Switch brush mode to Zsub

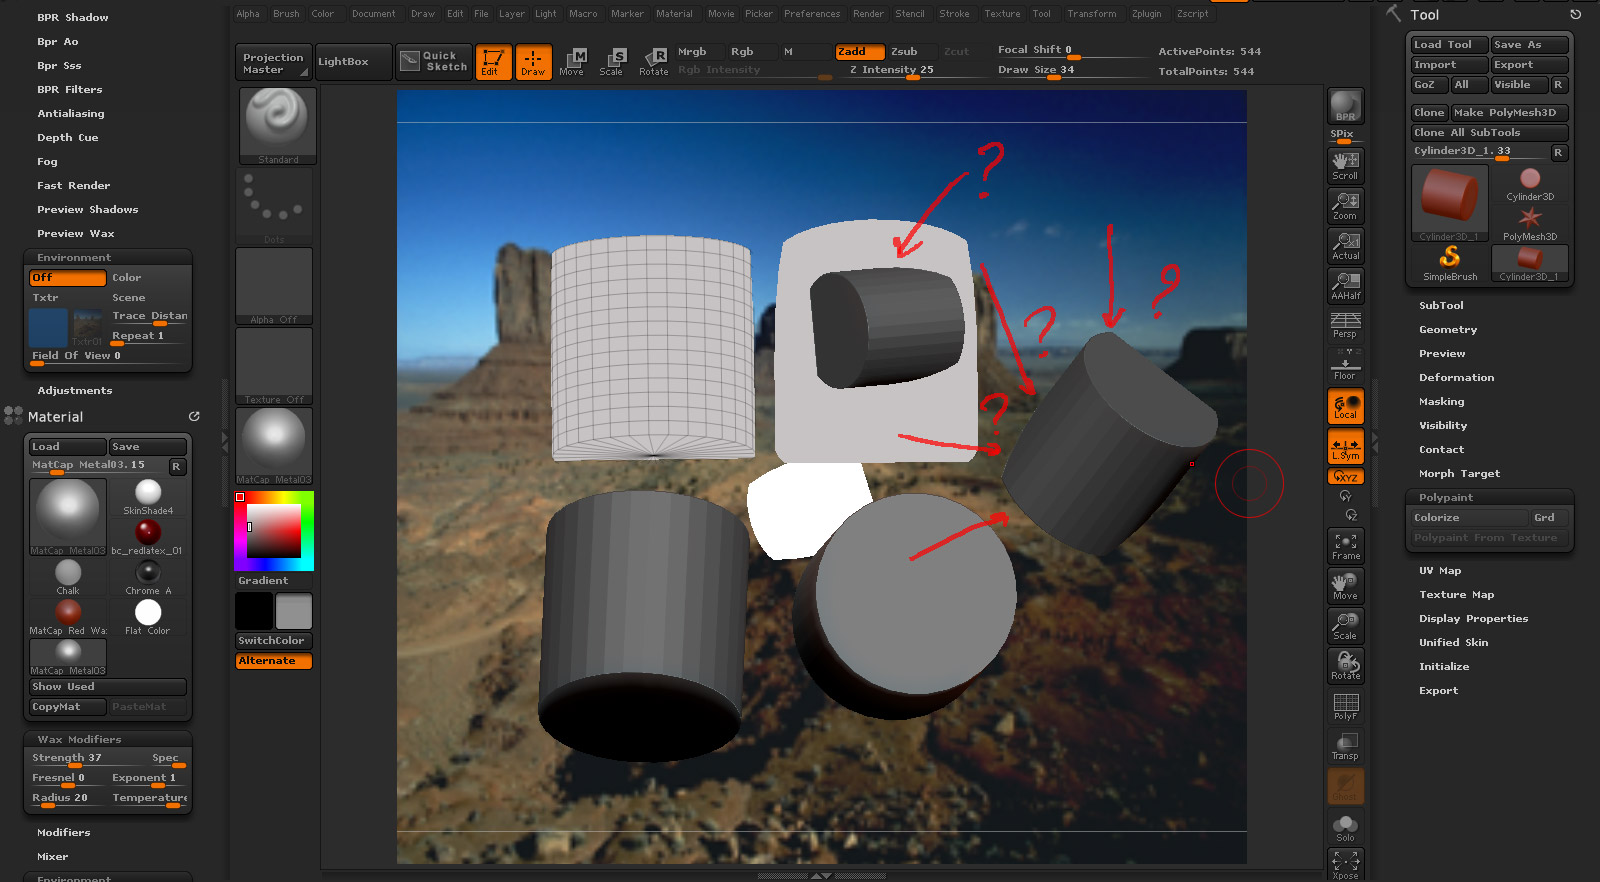[x=904, y=52]
